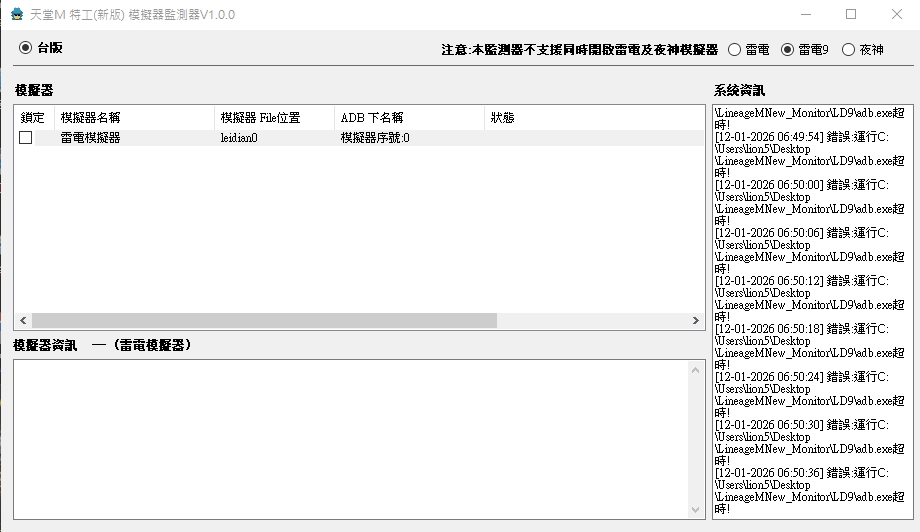The width and height of the screenshot is (920, 532).
Task: Select the 台版 radio button
Action: pyautogui.click(x=25, y=47)
